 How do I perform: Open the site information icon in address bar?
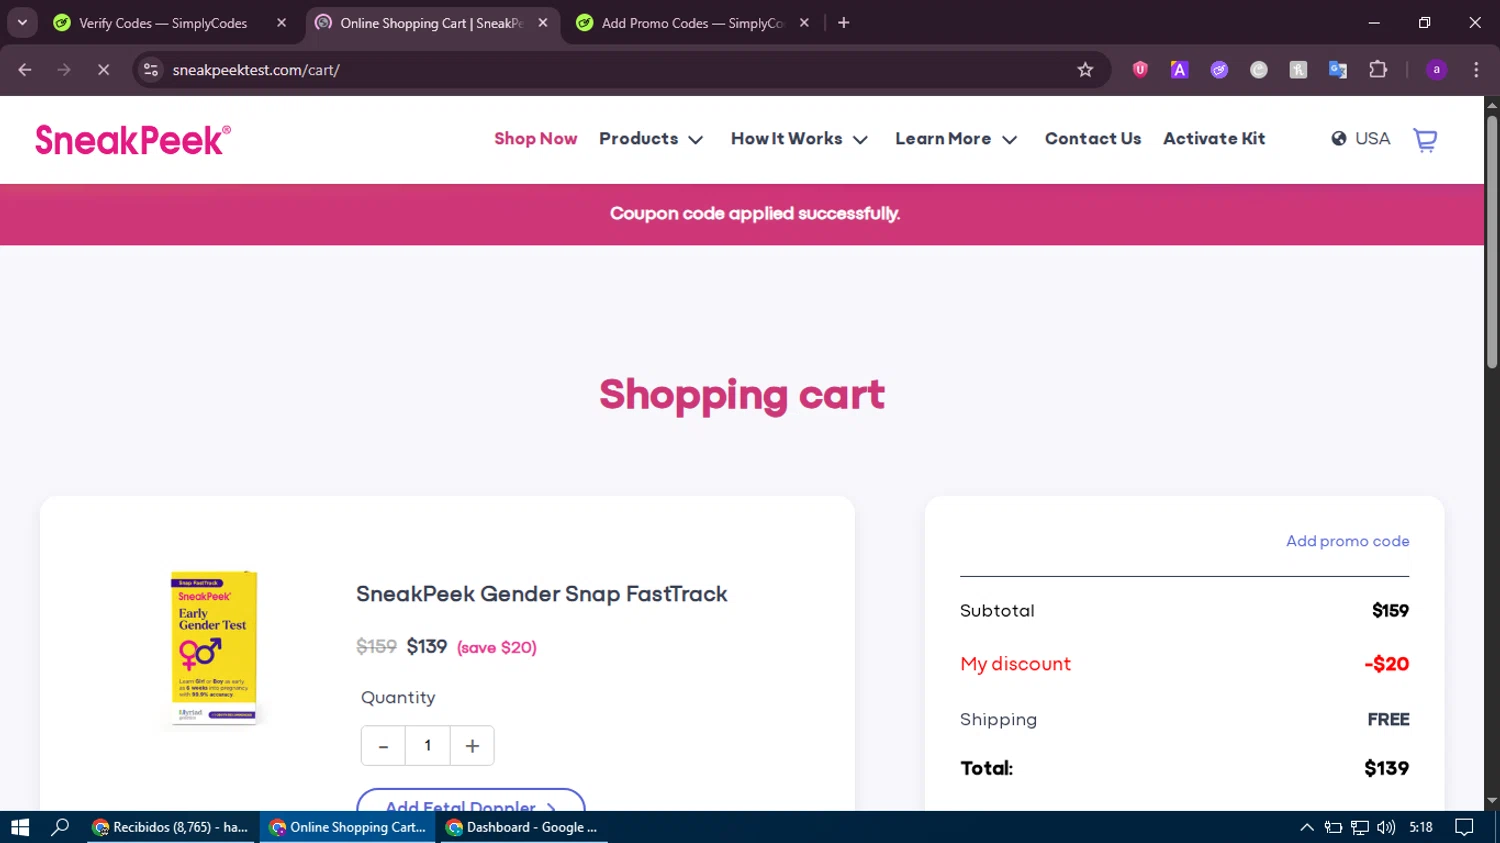point(151,70)
